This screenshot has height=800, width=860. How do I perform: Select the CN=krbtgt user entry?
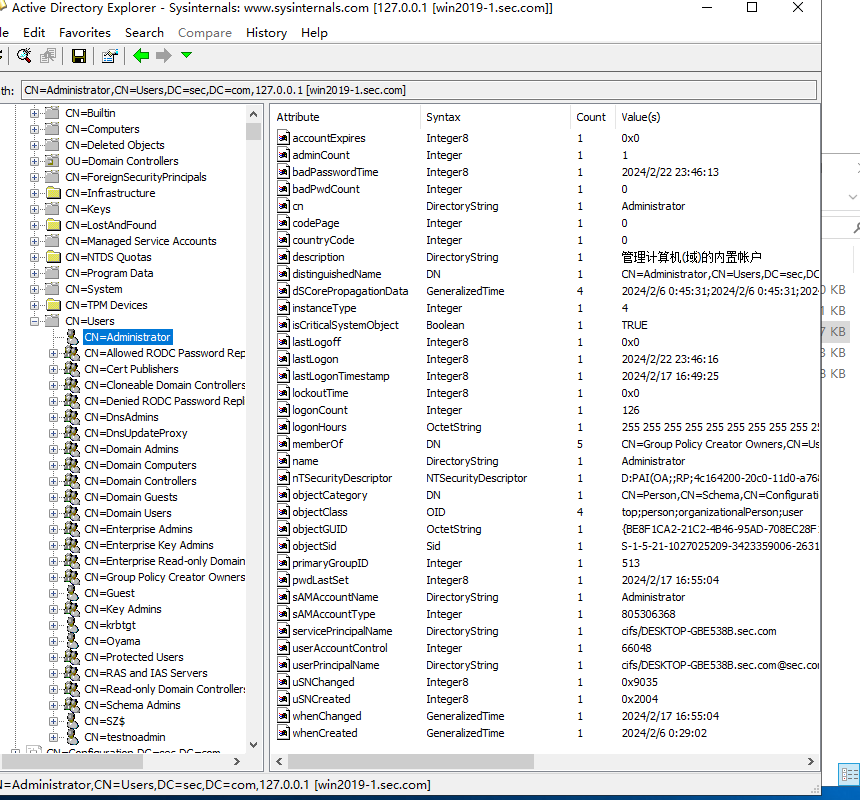[112, 625]
